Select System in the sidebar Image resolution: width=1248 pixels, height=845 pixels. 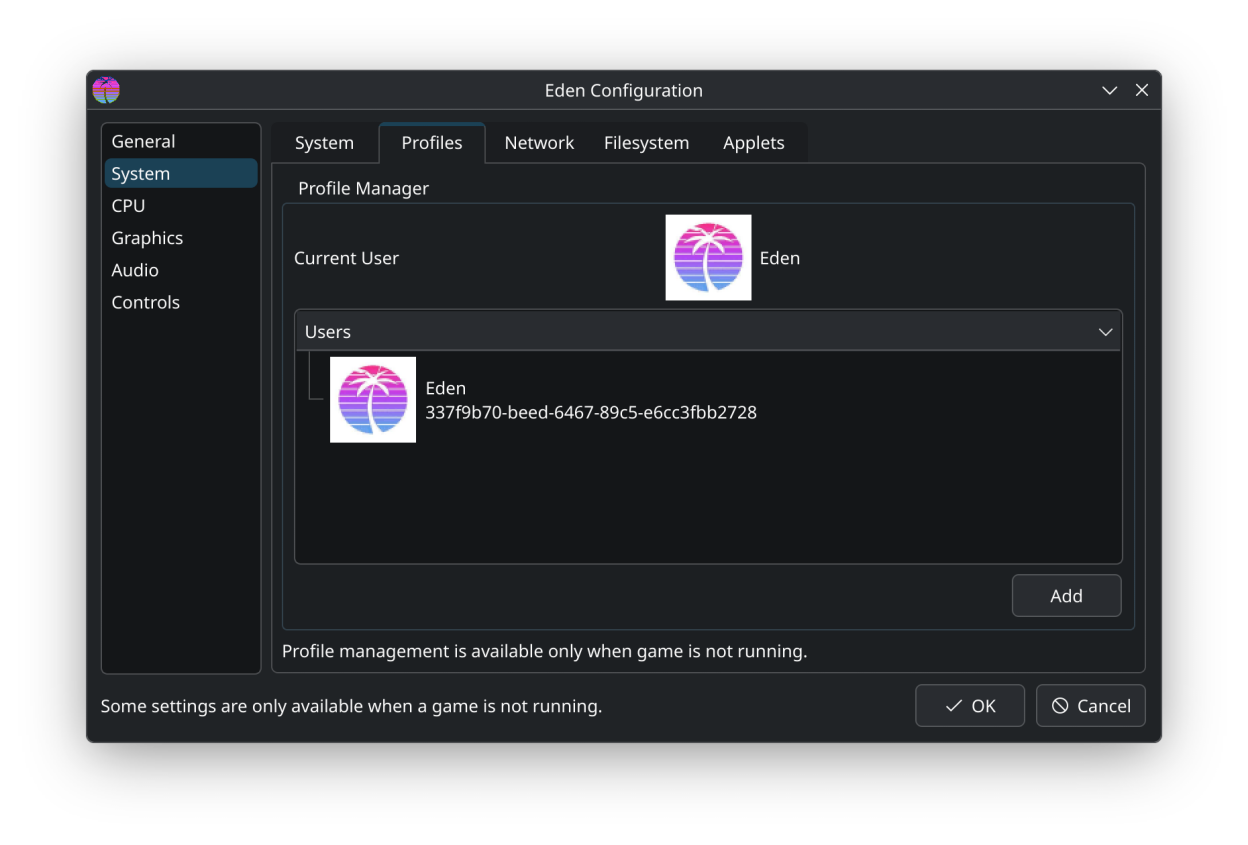181,173
